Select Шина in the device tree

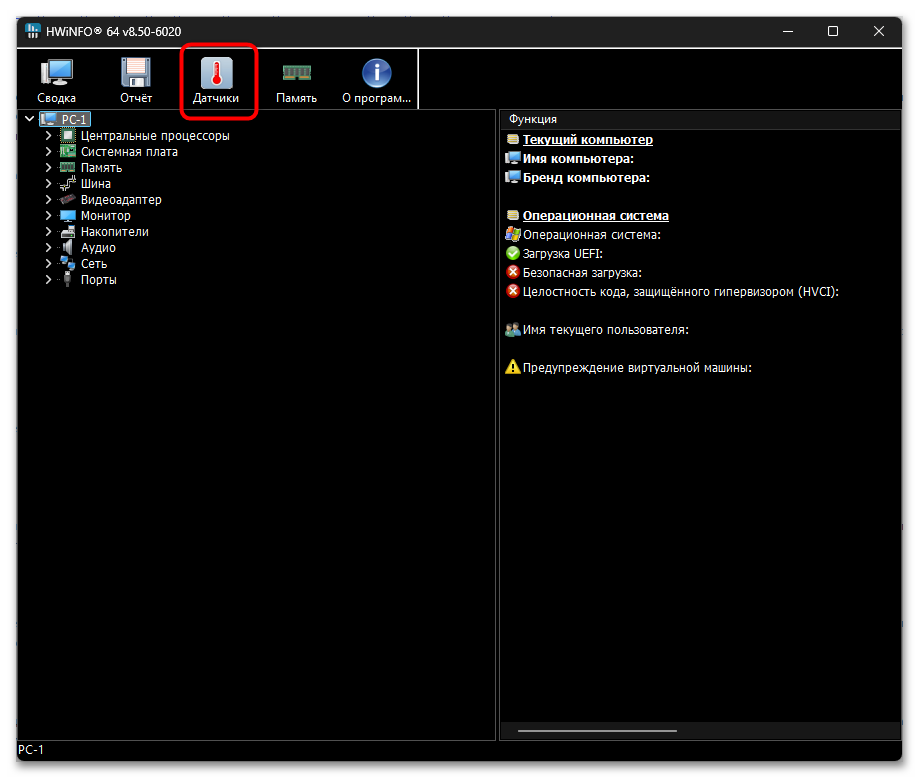click(96, 184)
